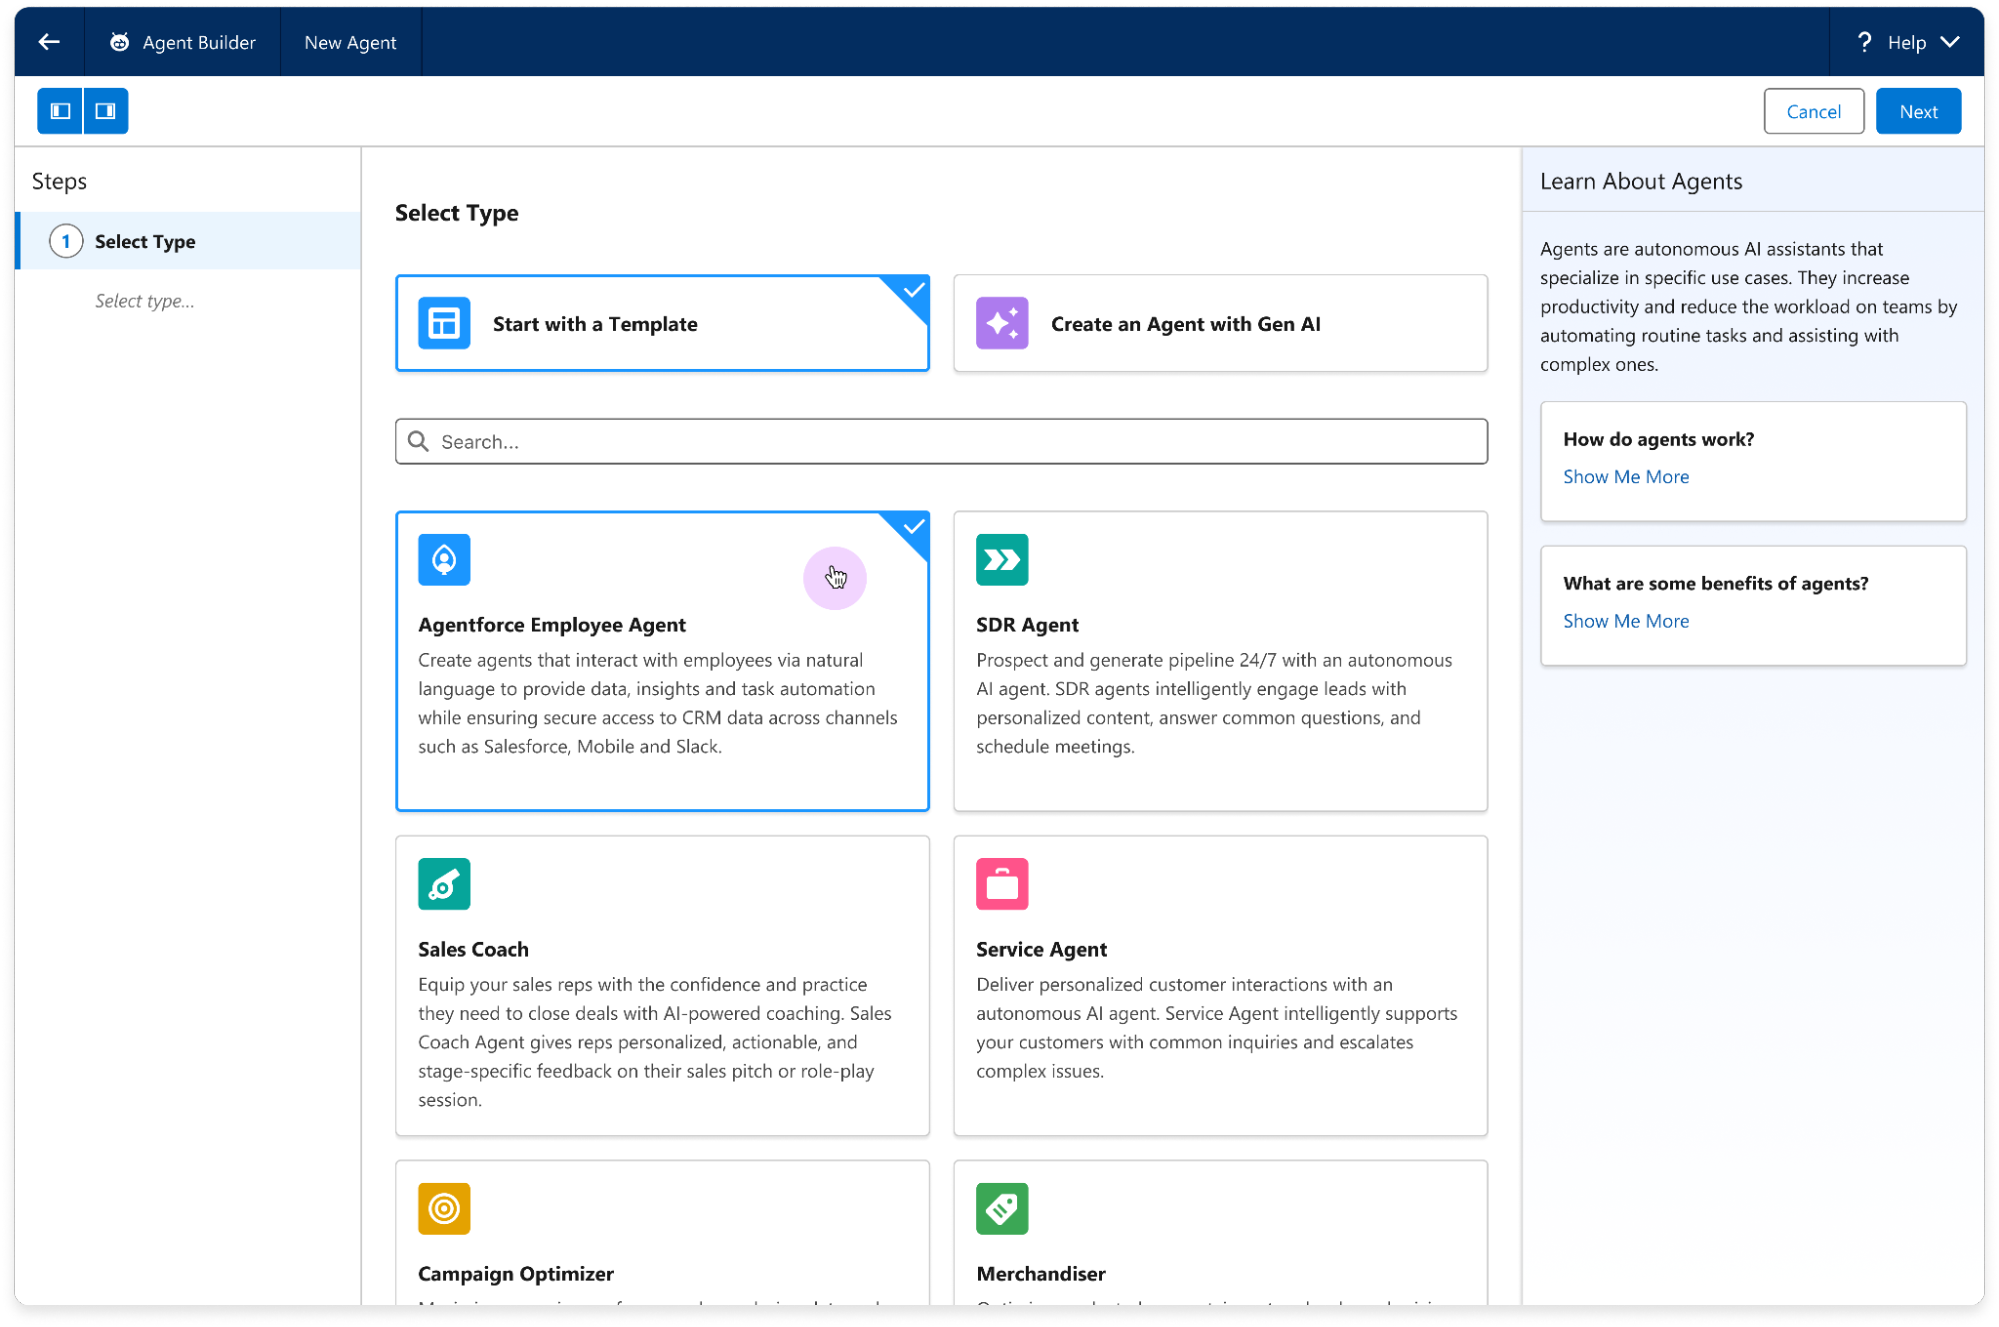Click the Merchandiser tag icon
Screen dimensions: 1999x1327
coord(1001,1208)
